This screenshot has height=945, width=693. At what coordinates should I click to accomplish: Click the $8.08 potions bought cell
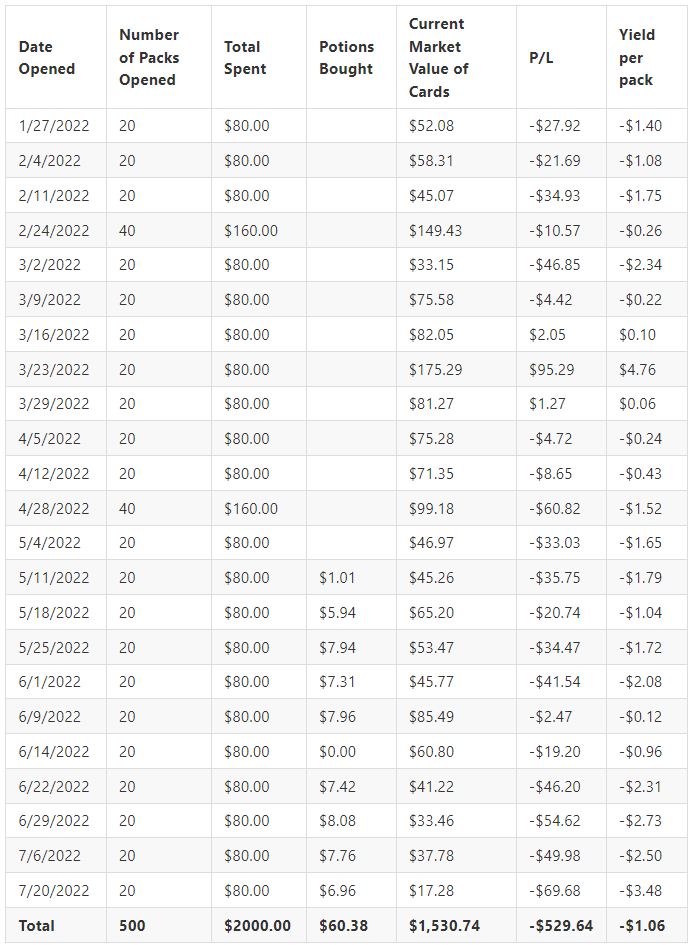pos(351,821)
